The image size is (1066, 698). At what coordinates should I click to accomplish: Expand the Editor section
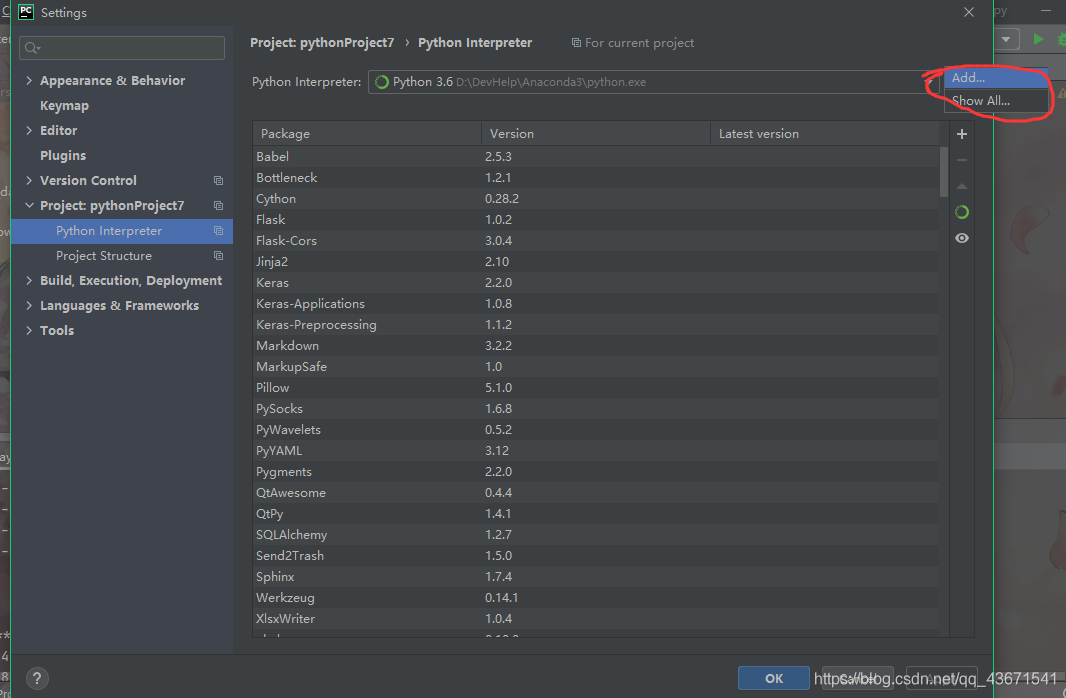pyautogui.click(x=29, y=130)
